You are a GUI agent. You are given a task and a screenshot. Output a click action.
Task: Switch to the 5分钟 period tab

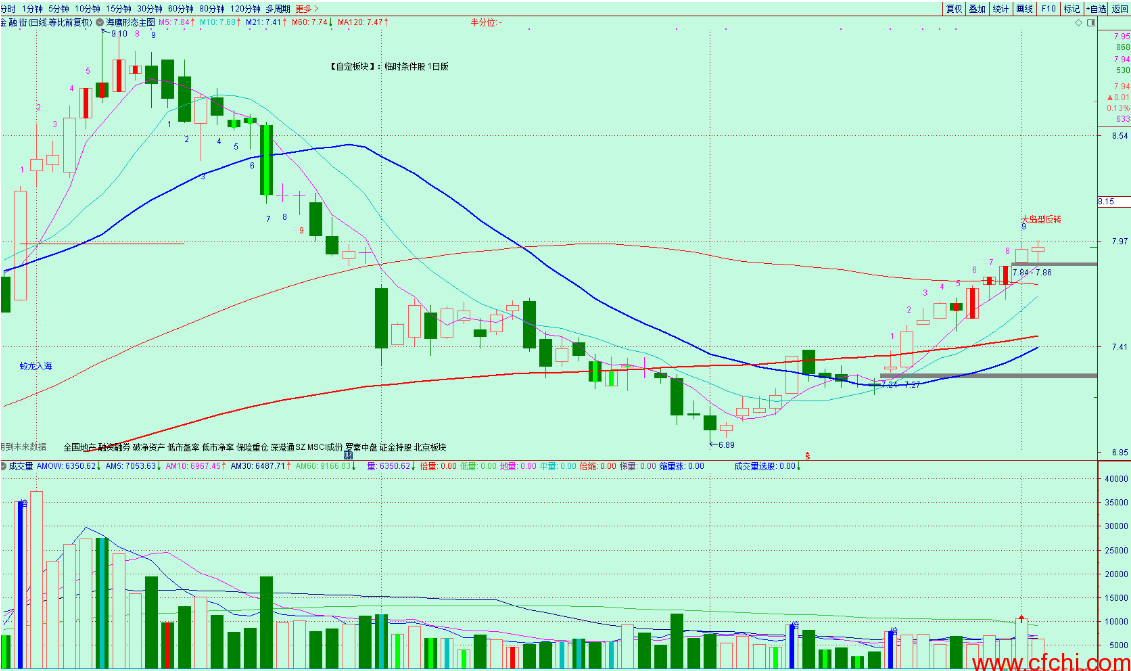pos(59,9)
